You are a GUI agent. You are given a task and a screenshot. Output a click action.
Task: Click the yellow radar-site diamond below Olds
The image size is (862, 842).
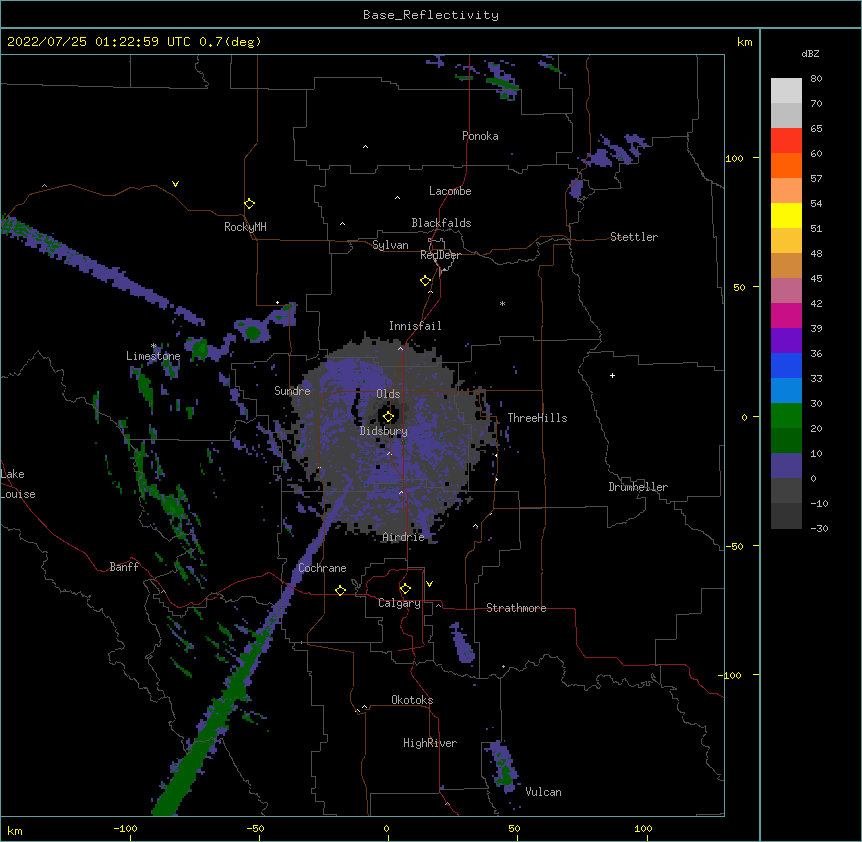389,417
